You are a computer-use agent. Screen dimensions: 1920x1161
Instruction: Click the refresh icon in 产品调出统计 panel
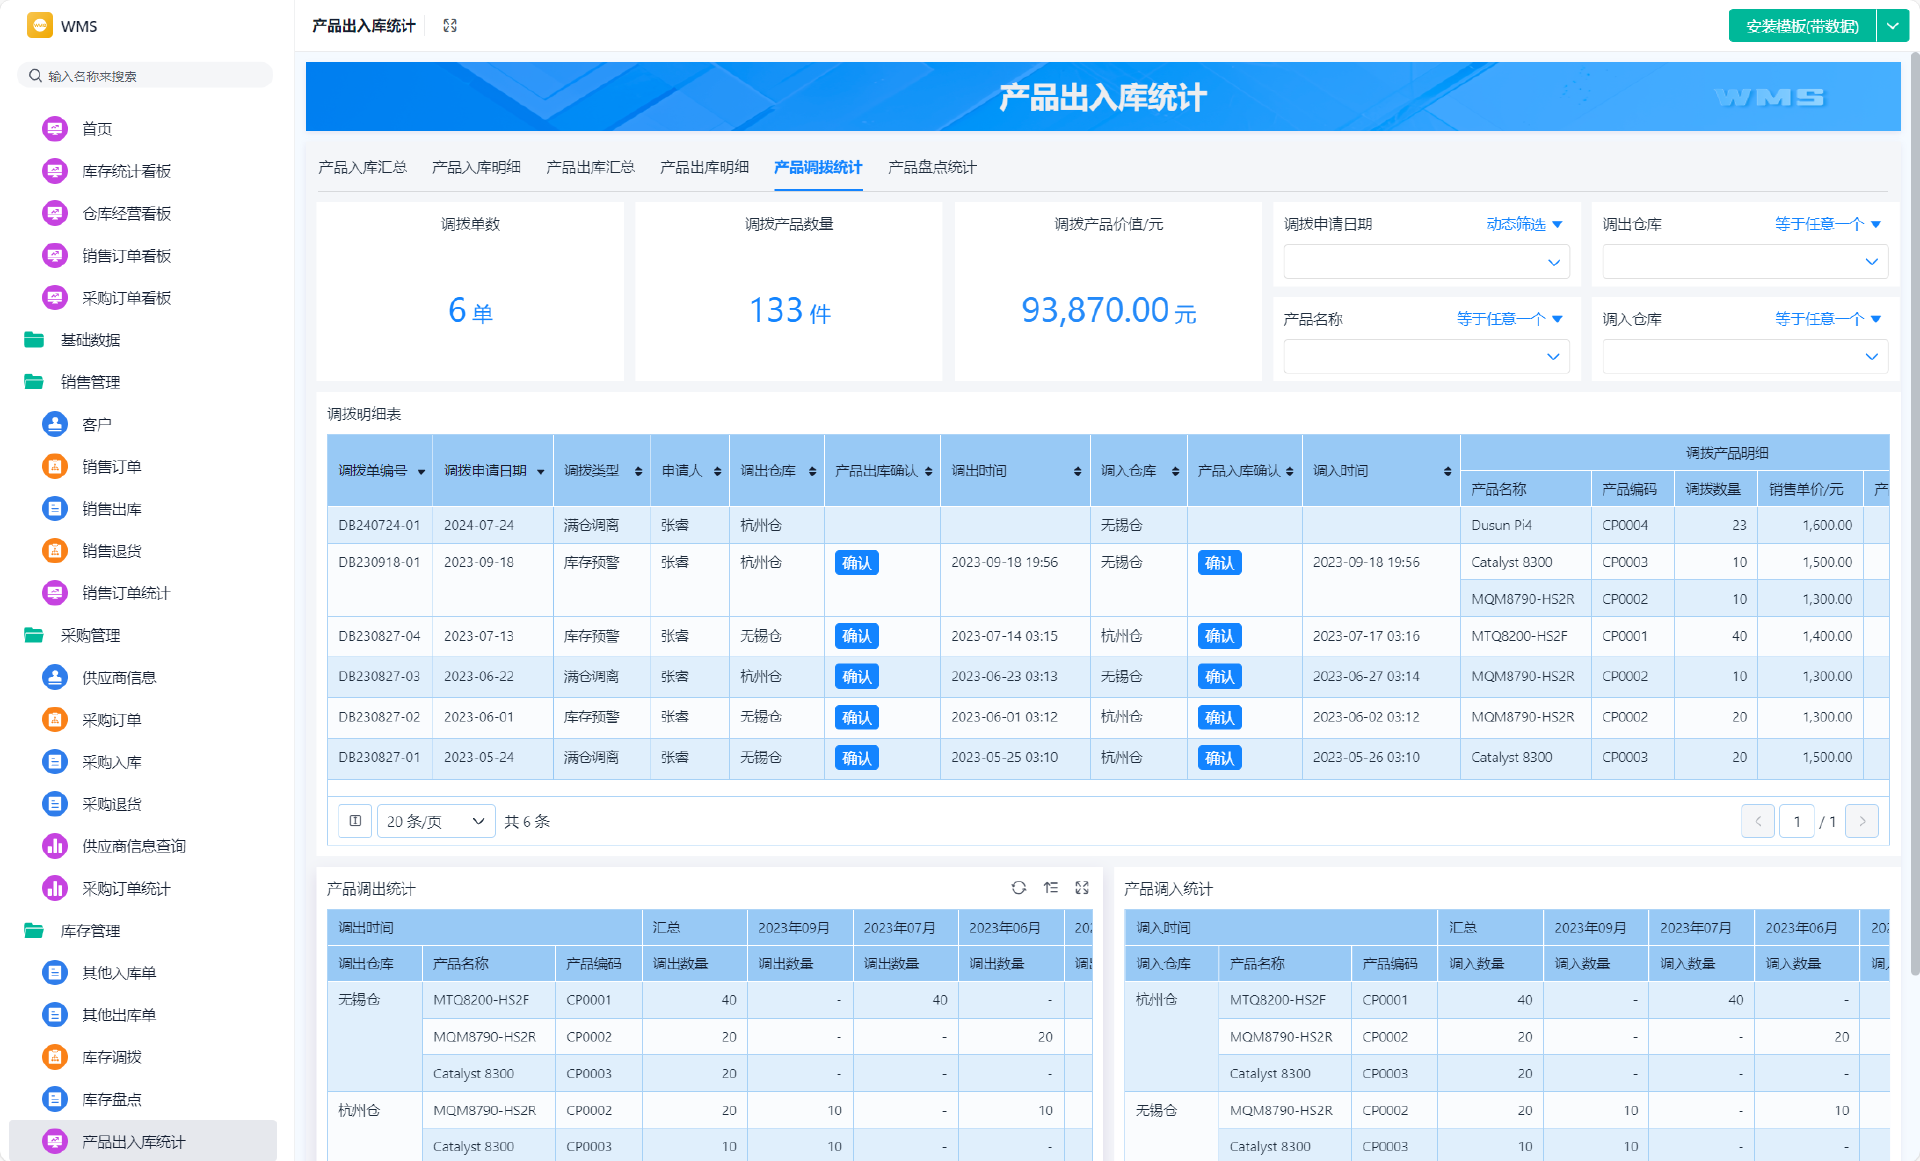1018,888
